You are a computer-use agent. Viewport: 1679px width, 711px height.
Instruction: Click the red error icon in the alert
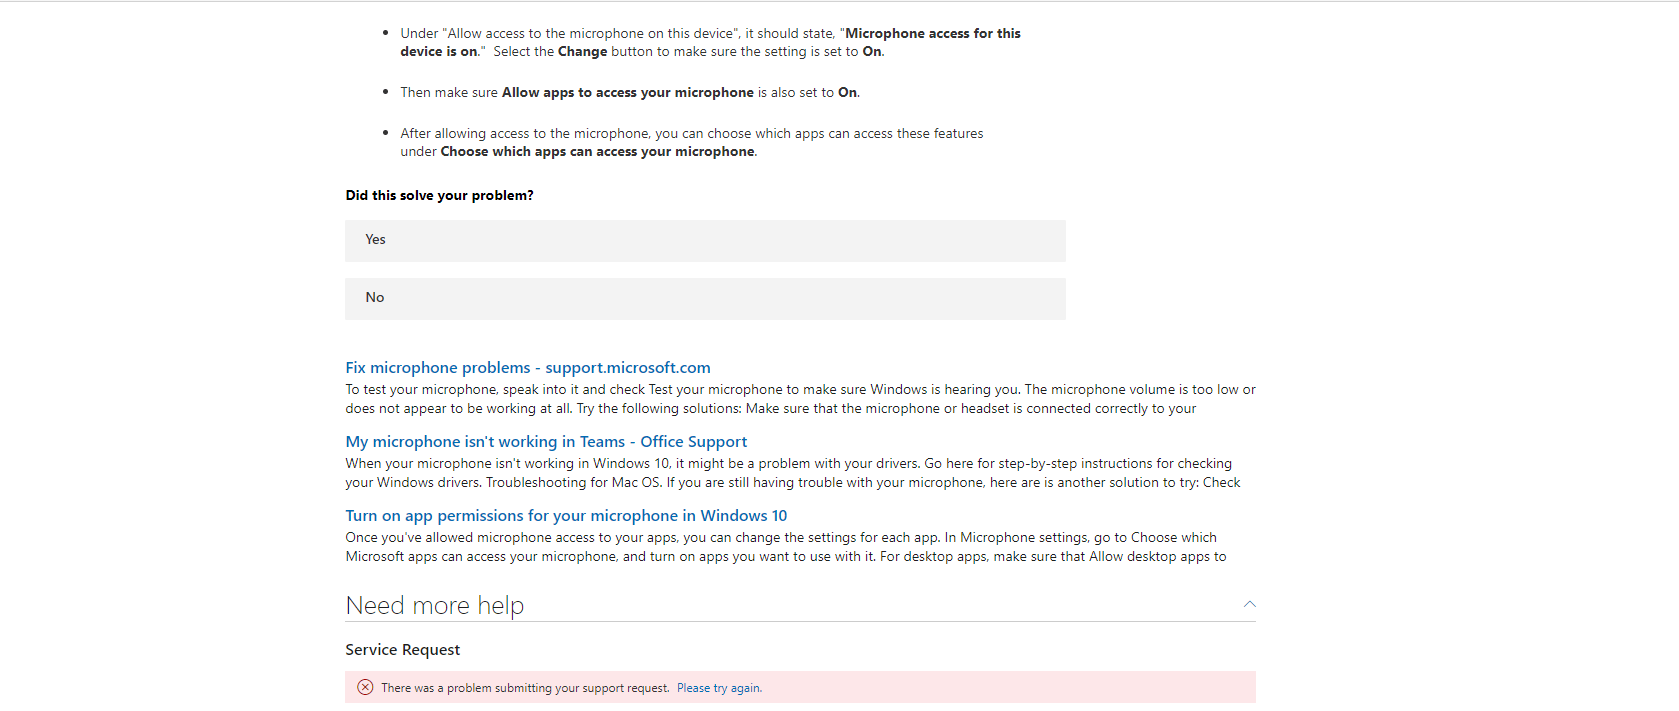pyautogui.click(x=366, y=687)
